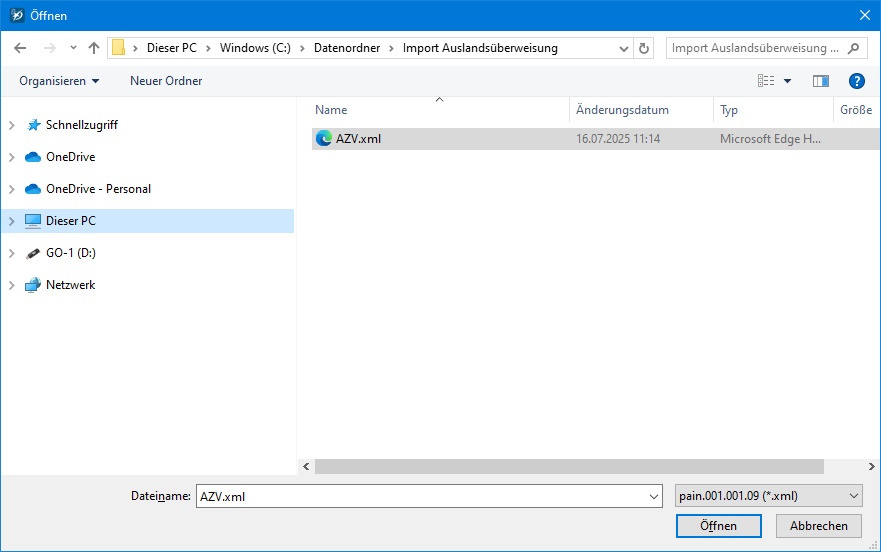
Task: Select the AZV.xml file
Action: (x=596, y=139)
